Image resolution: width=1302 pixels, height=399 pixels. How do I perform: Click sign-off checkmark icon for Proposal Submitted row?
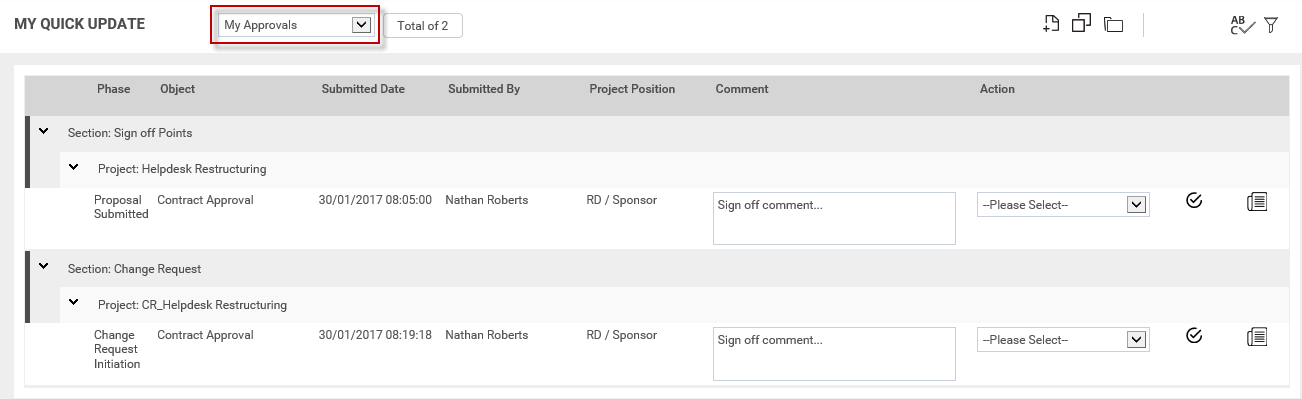tap(1193, 201)
